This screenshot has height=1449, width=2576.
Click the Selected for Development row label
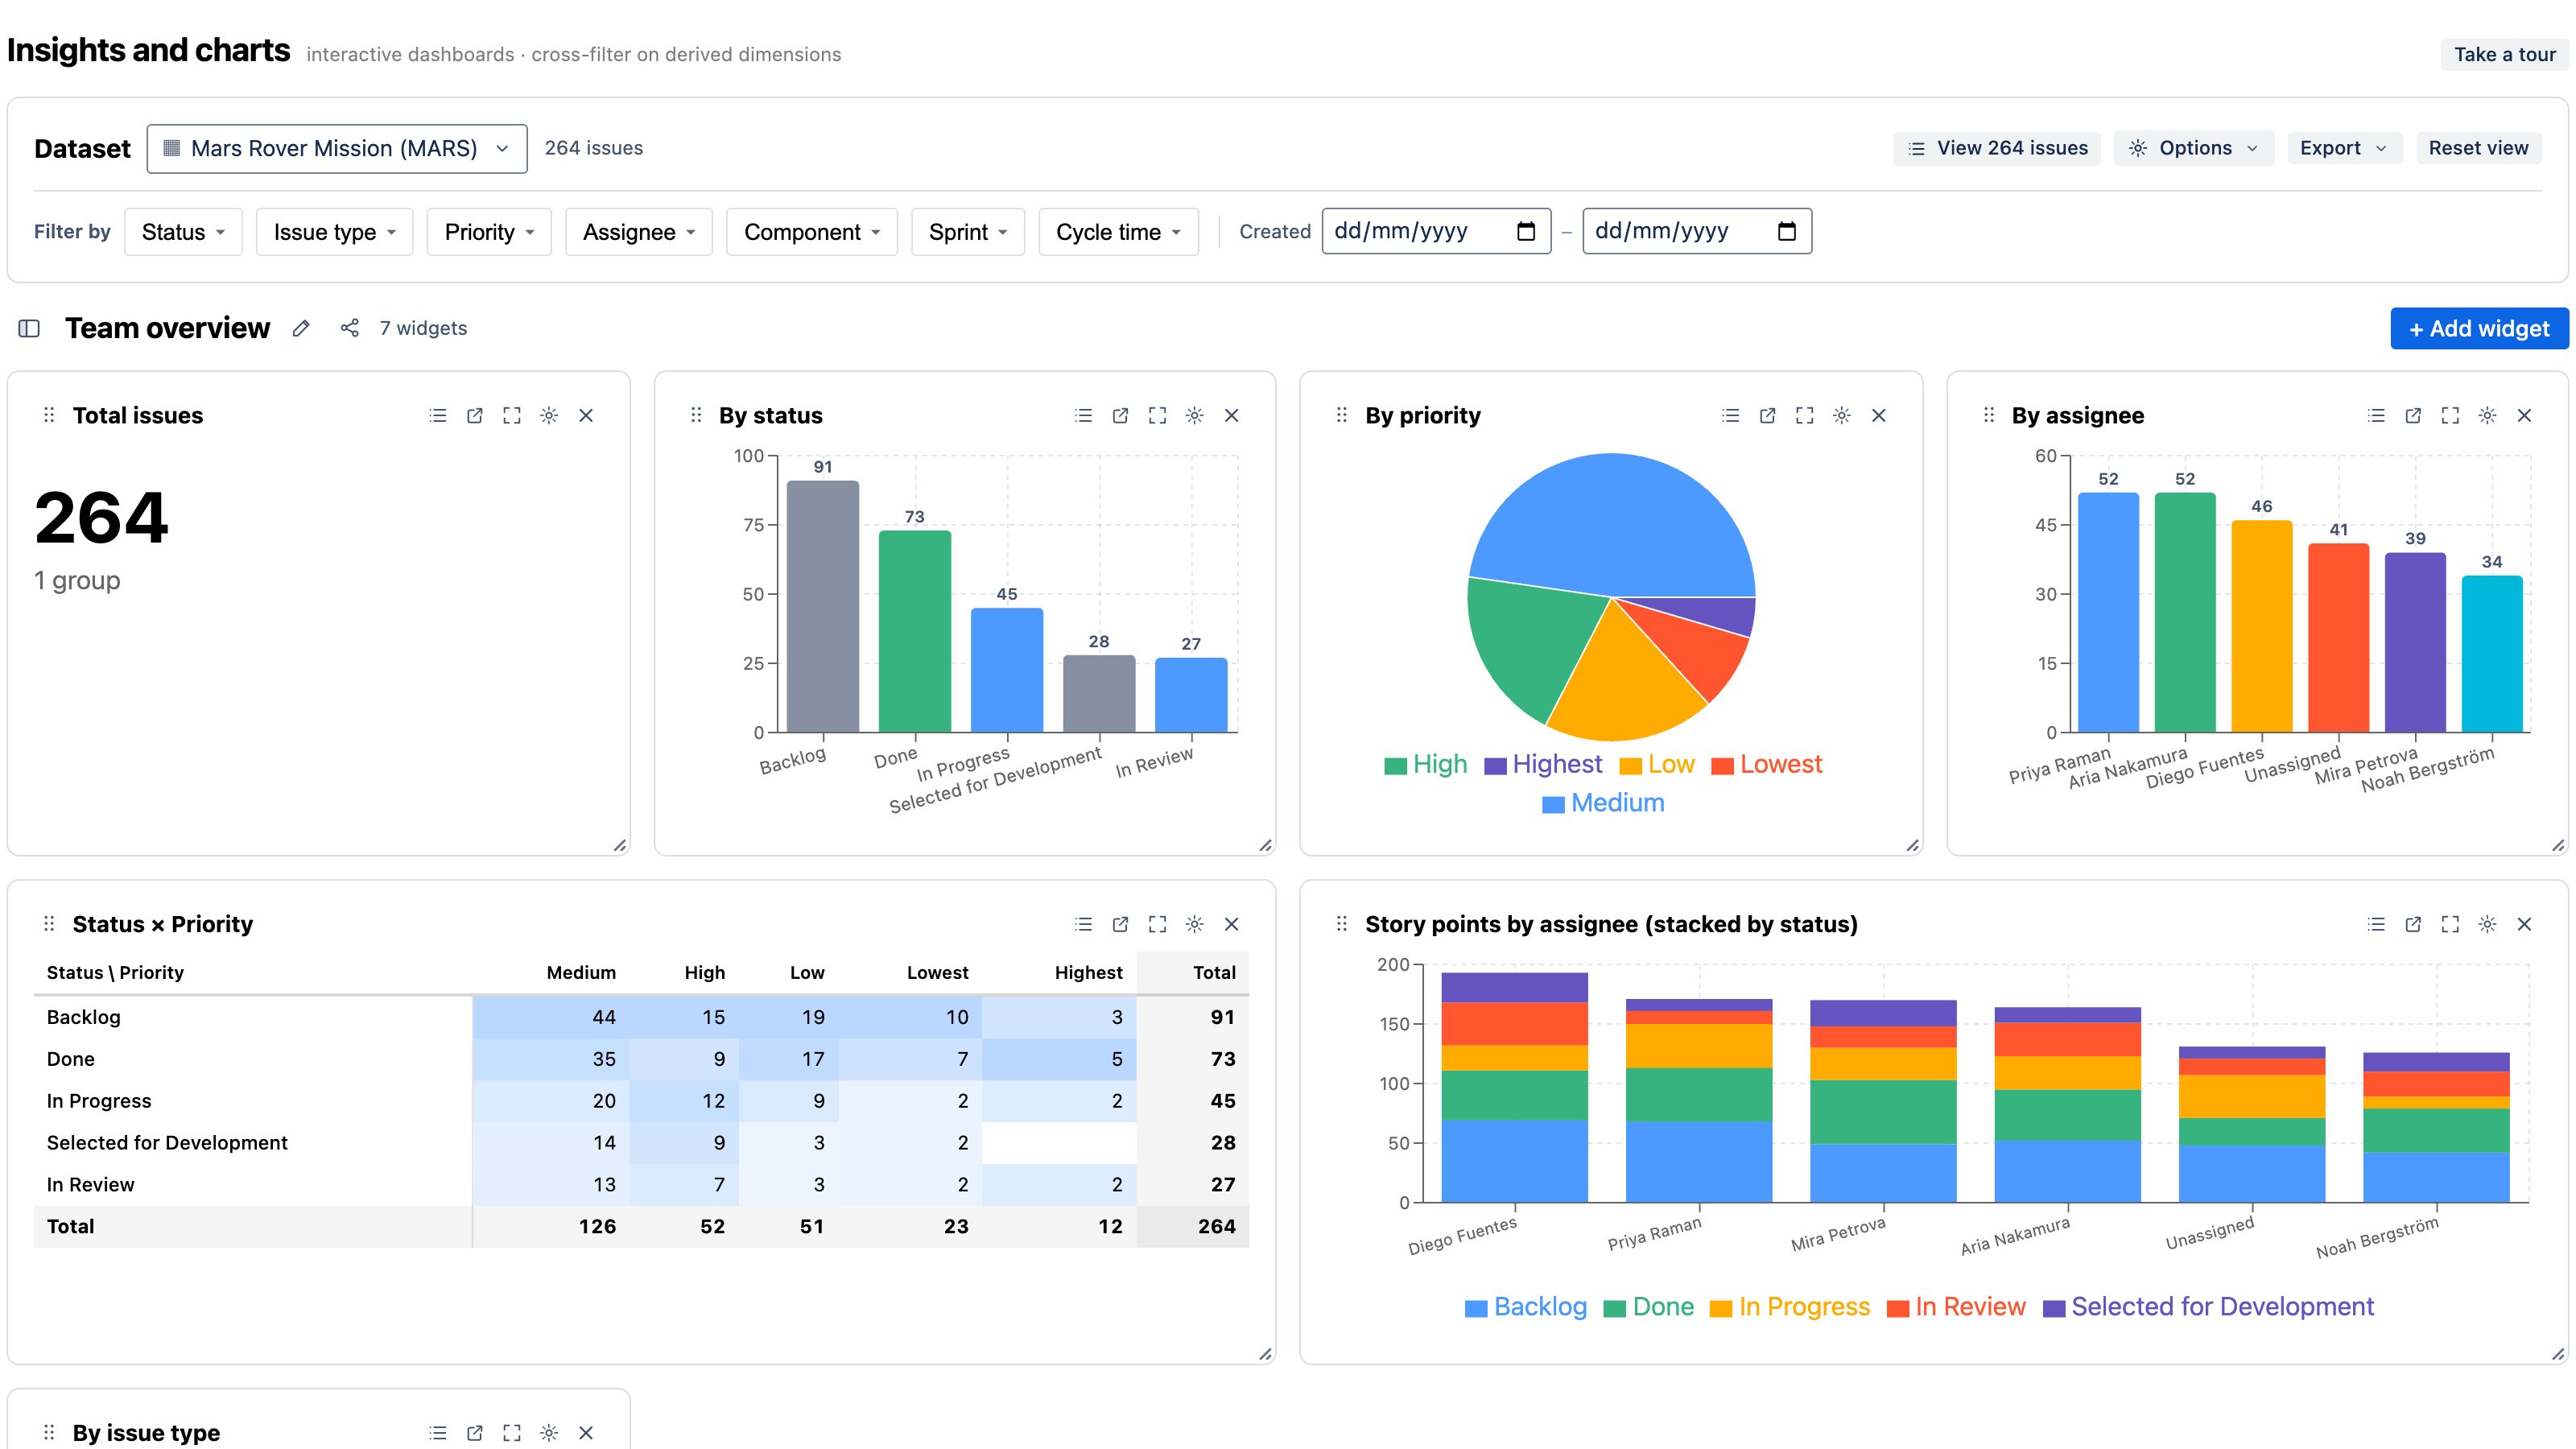(x=167, y=1142)
